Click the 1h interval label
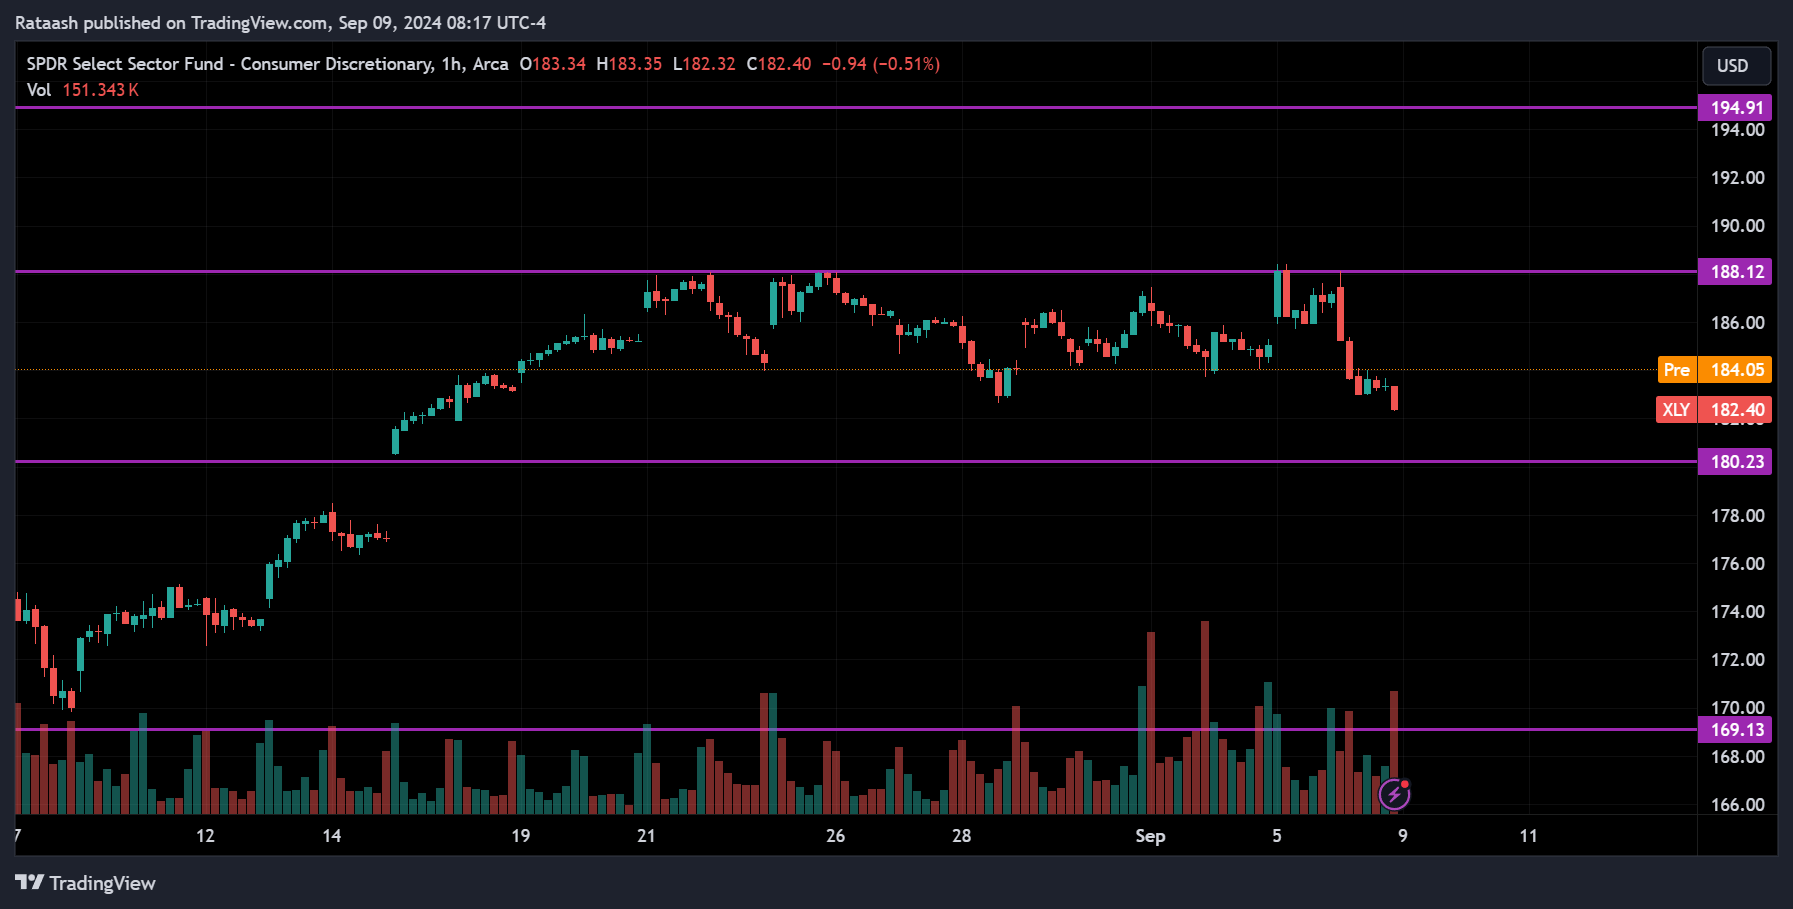The image size is (1793, 909). point(452,64)
